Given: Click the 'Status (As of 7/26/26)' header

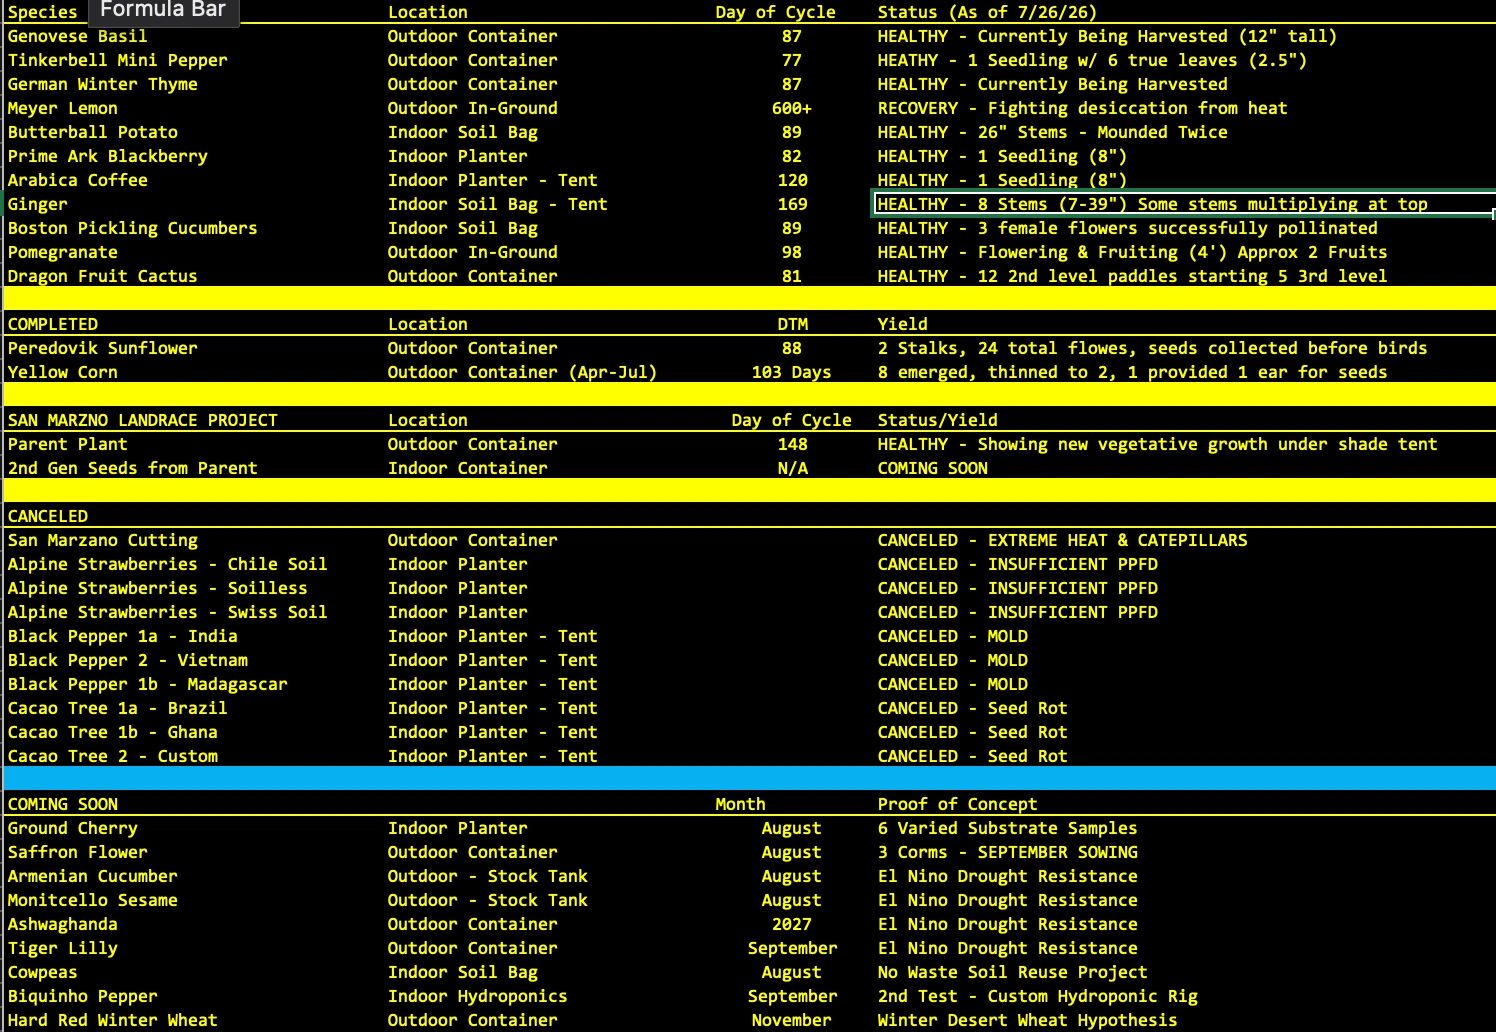Looking at the screenshot, I should (x=987, y=12).
